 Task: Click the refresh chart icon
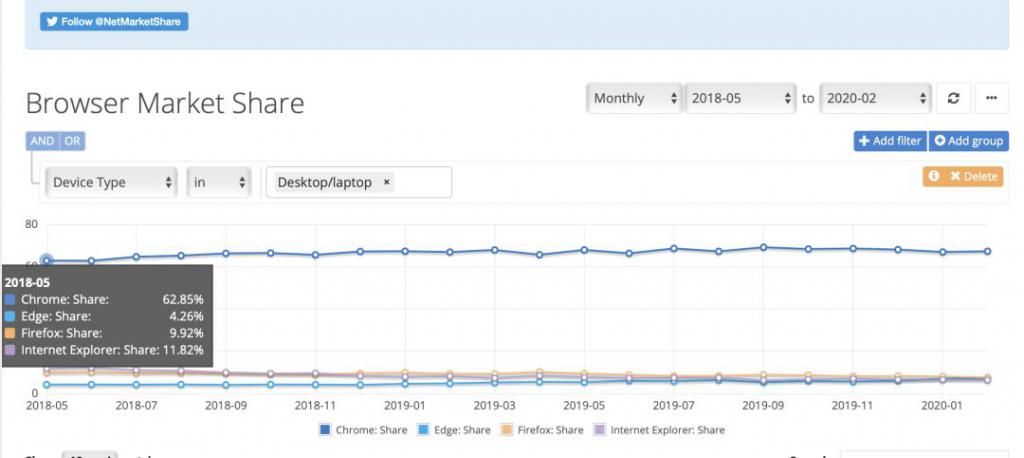[x=953, y=99]
